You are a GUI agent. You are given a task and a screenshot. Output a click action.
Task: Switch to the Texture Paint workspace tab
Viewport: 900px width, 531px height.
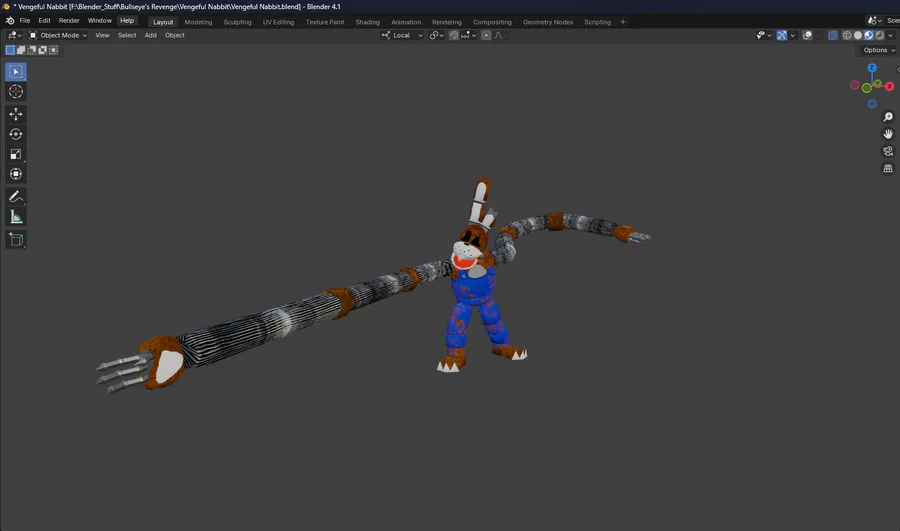click(x=325, y=22)
